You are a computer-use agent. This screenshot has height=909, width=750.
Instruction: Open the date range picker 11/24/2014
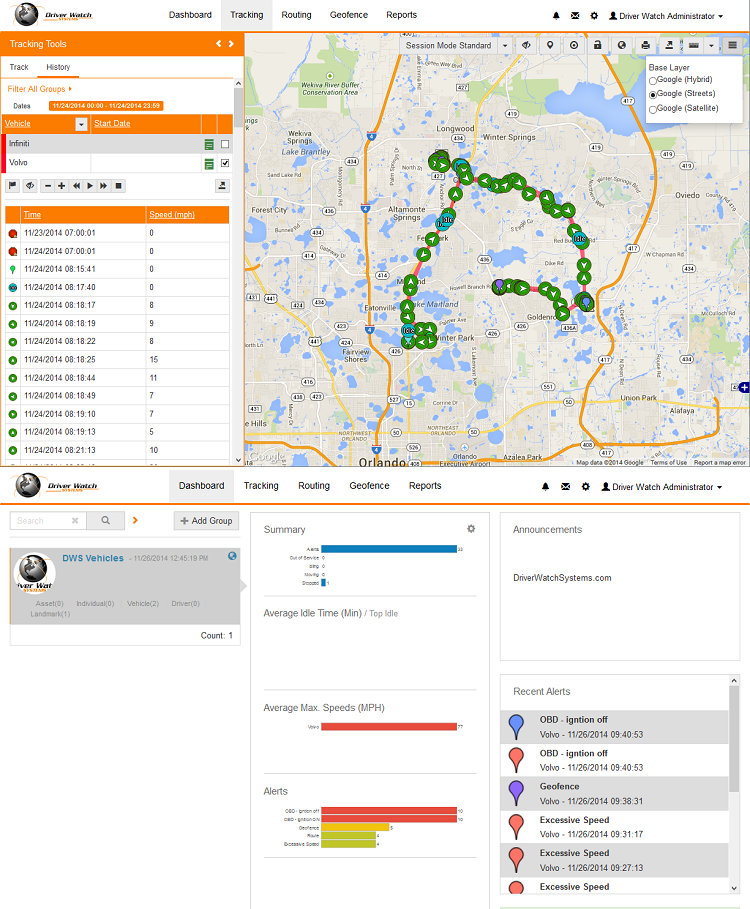(x=106, y=106)
